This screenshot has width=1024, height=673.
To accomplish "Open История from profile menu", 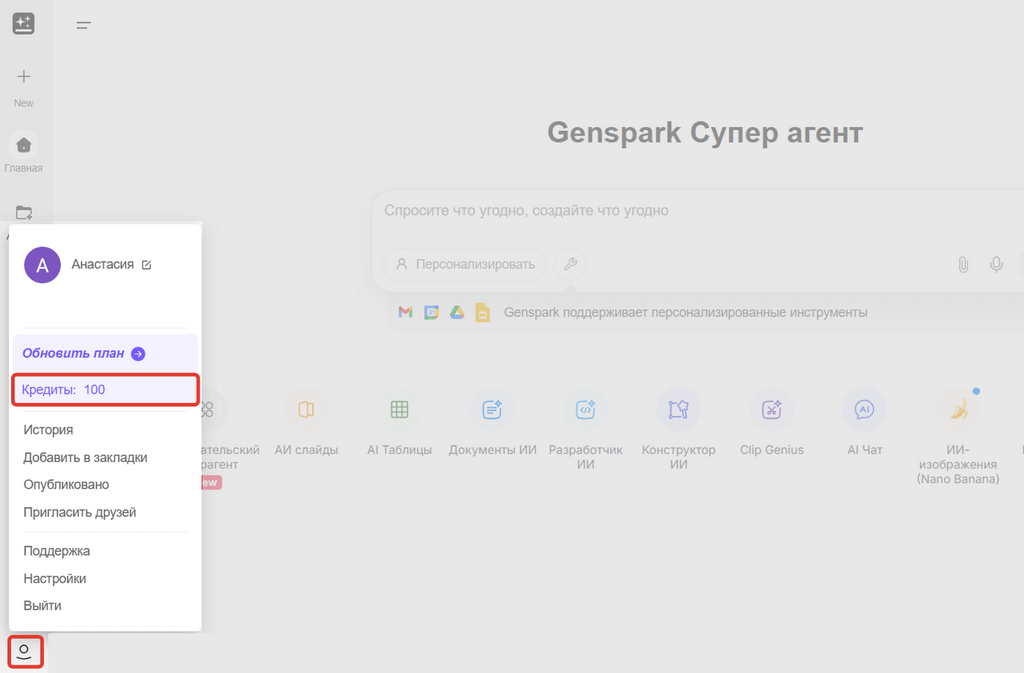I will [x=48, y=430].
